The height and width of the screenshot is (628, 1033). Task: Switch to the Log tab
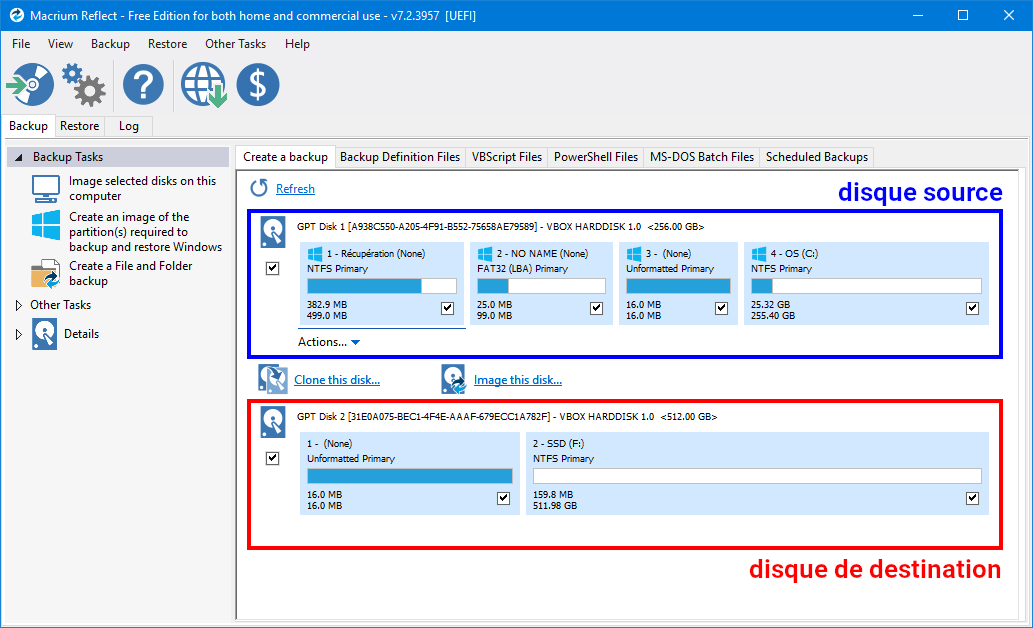tap(128, 126)
